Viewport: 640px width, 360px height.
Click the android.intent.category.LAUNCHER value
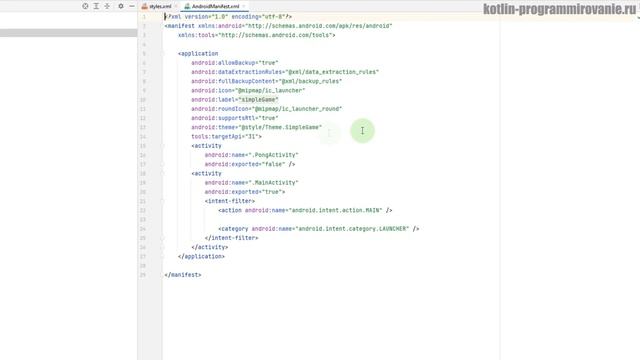[352, 229]
